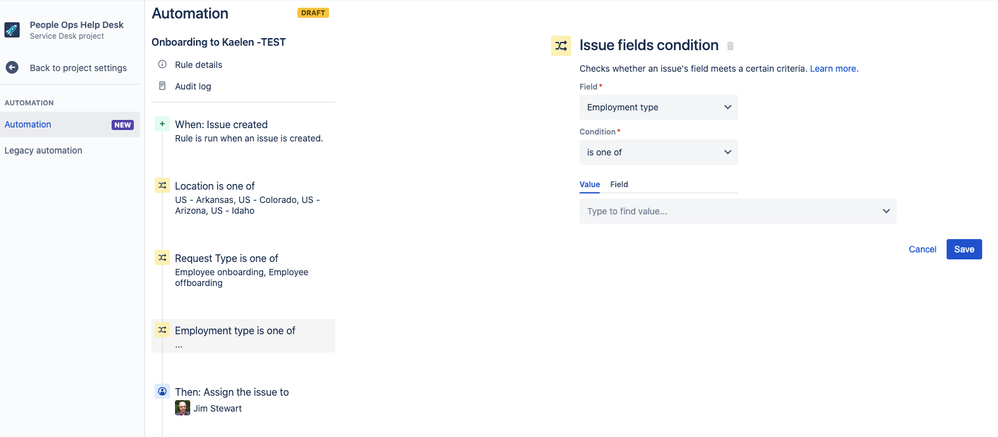Screen dimensions: 998x437
Task: Select the Value tab
Action: pyautogui.click(x=589, y=184)
